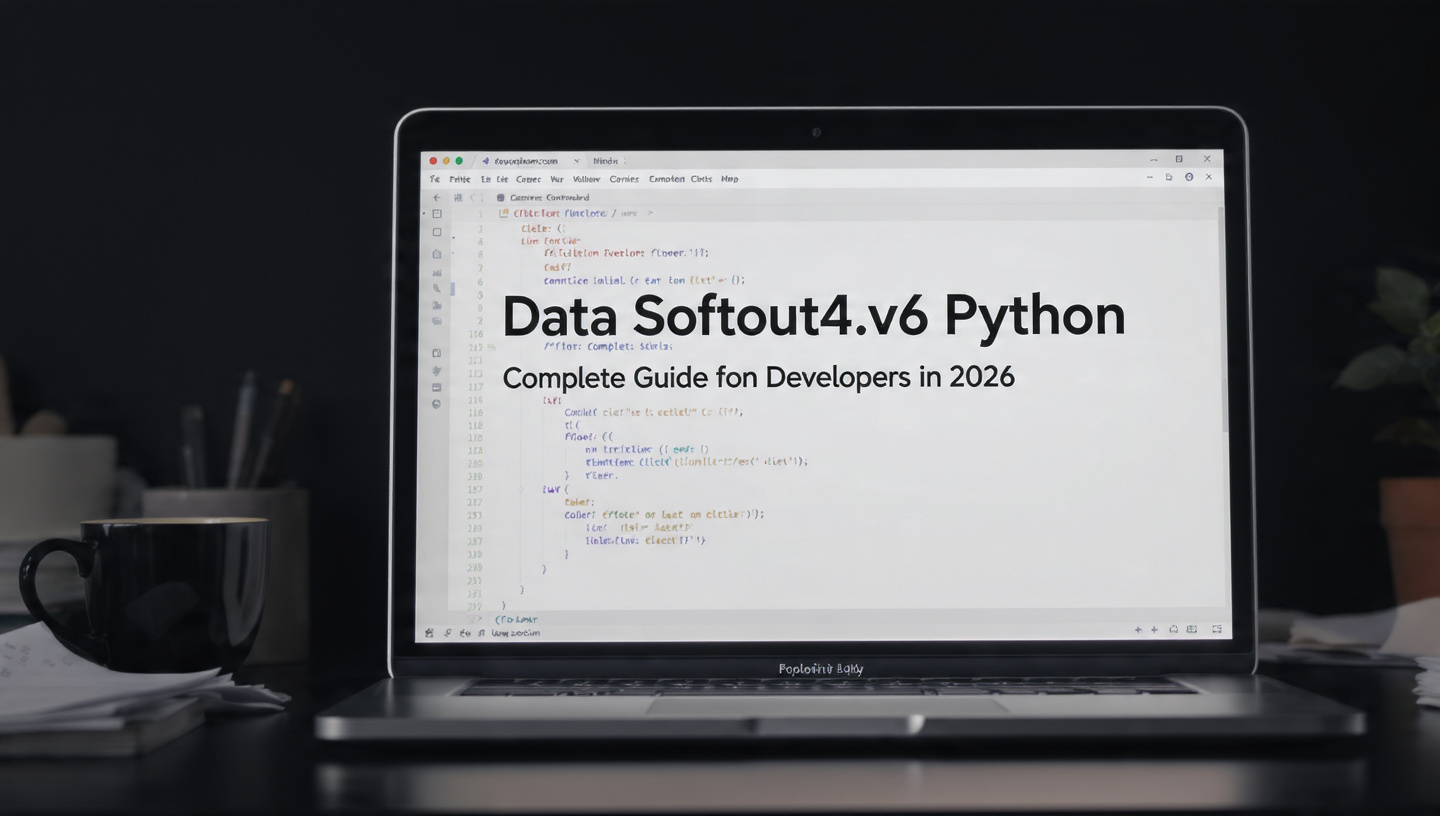Select the Explorer icon in the left sidebar

(x=436, y=213)
